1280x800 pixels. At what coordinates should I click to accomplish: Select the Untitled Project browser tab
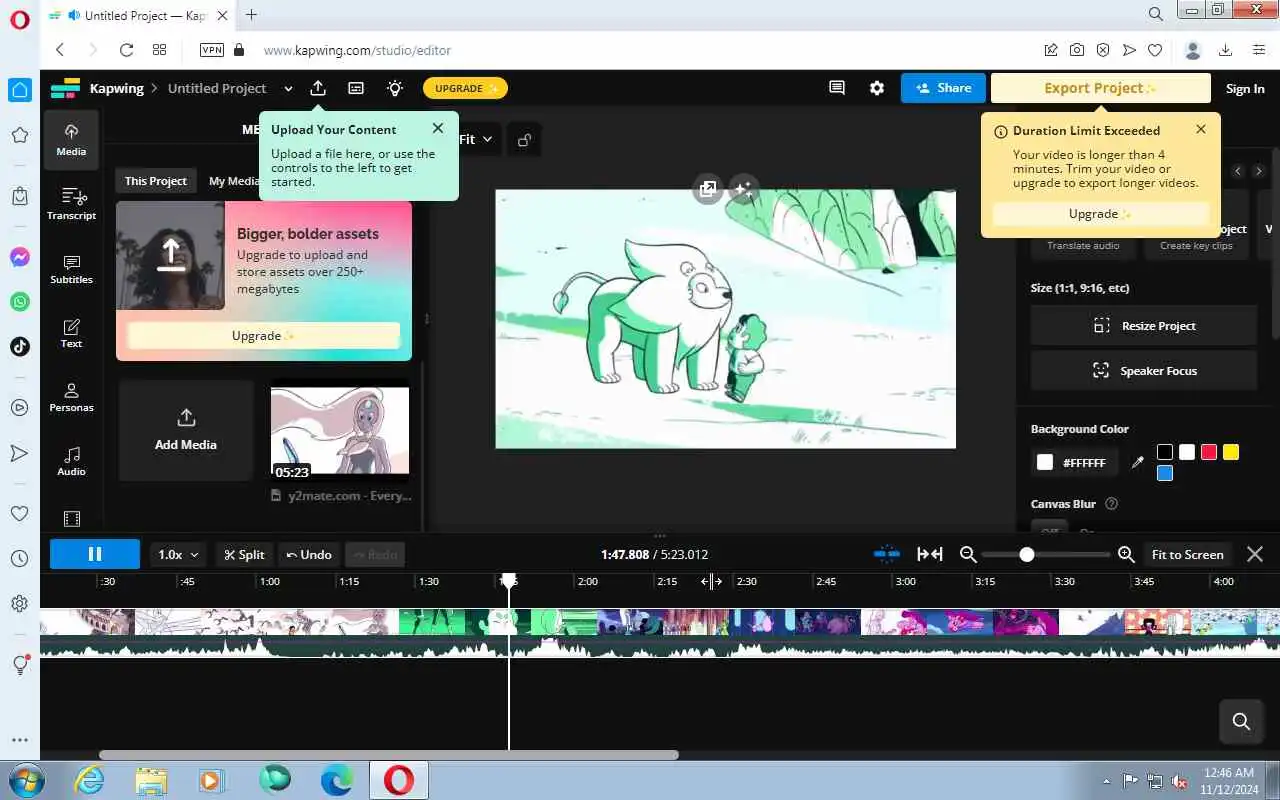(x=138, y=15)
